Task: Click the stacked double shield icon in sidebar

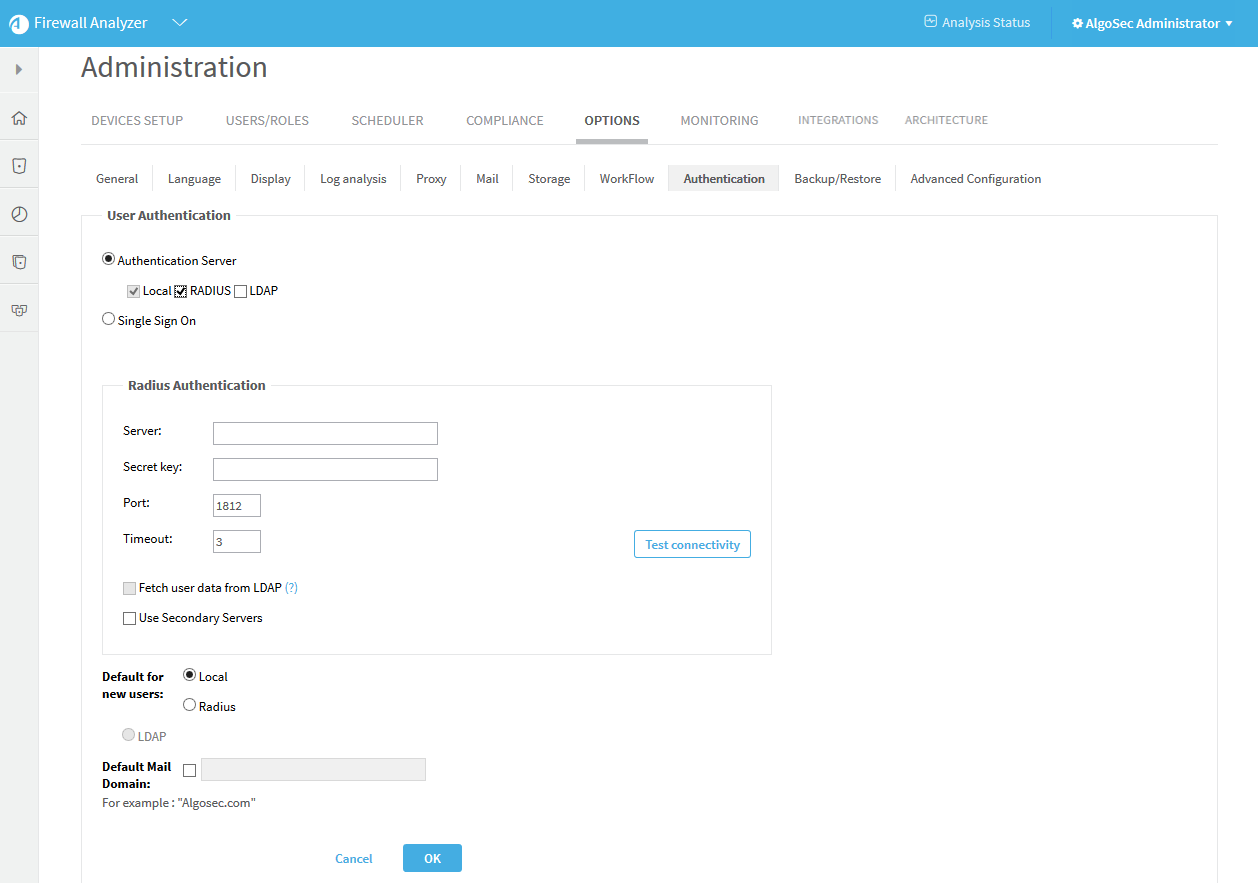Action: [x=19, y=262]
